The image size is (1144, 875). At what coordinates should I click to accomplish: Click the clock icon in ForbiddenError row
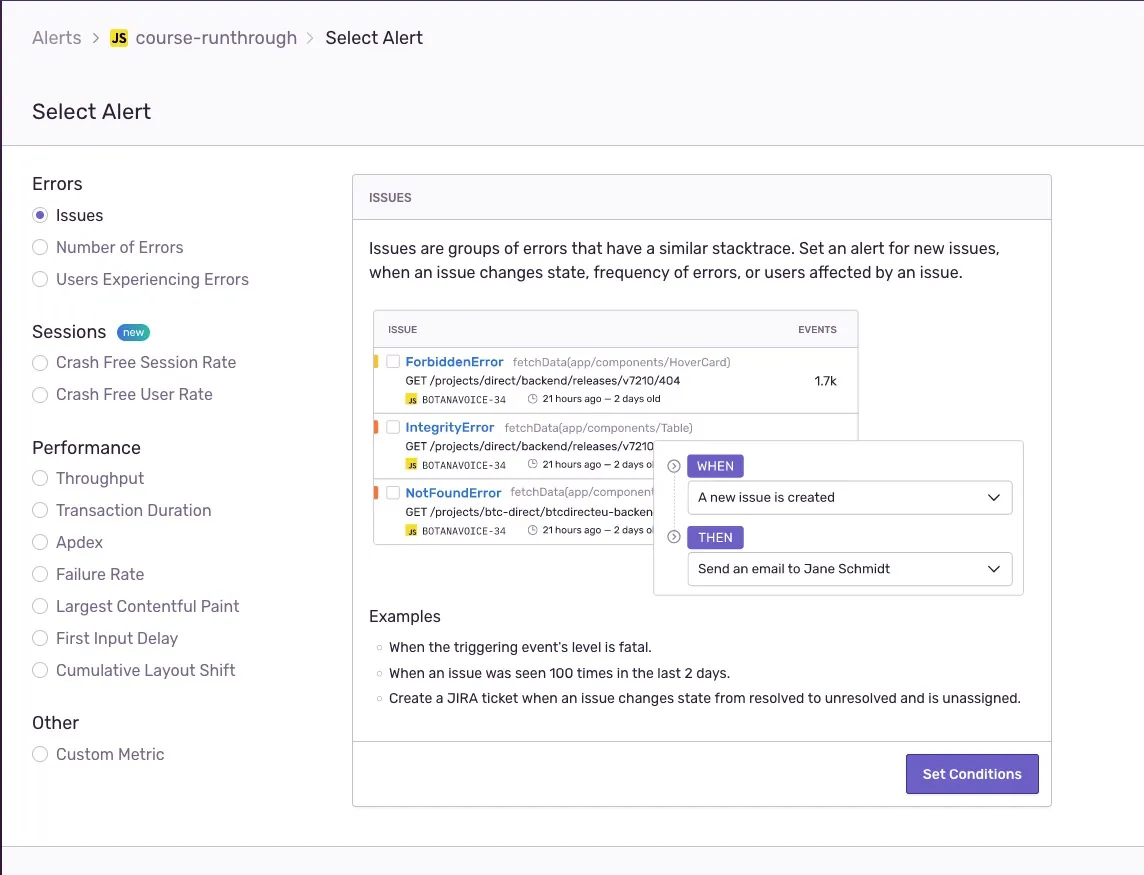click(x=533, y=398)
